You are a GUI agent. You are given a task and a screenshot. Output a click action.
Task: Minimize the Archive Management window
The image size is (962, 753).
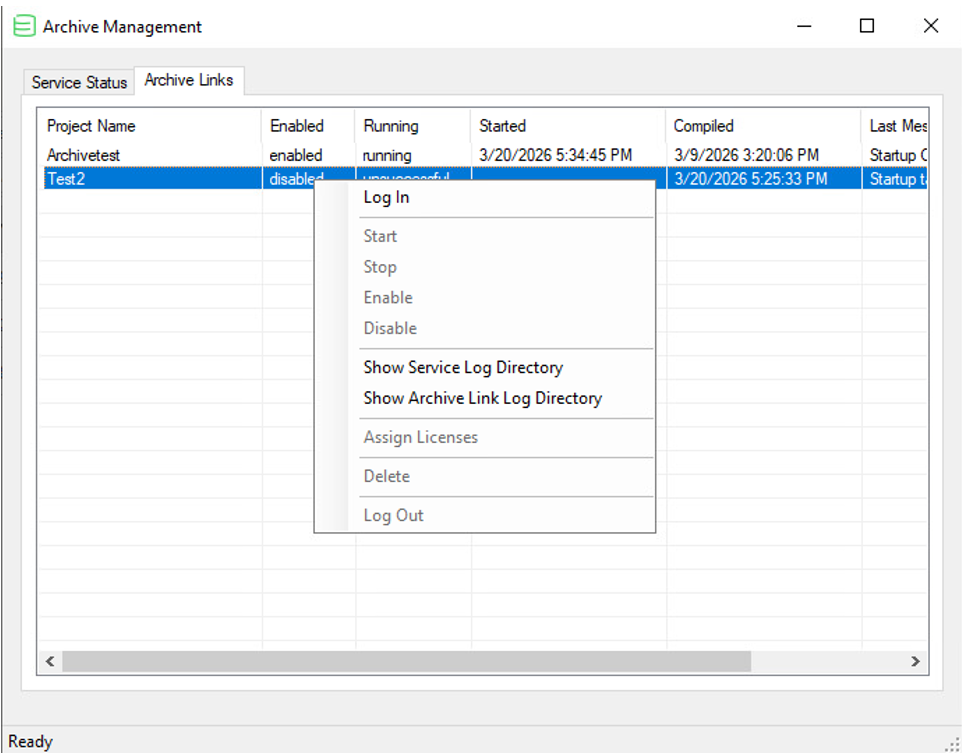[804, 26]
